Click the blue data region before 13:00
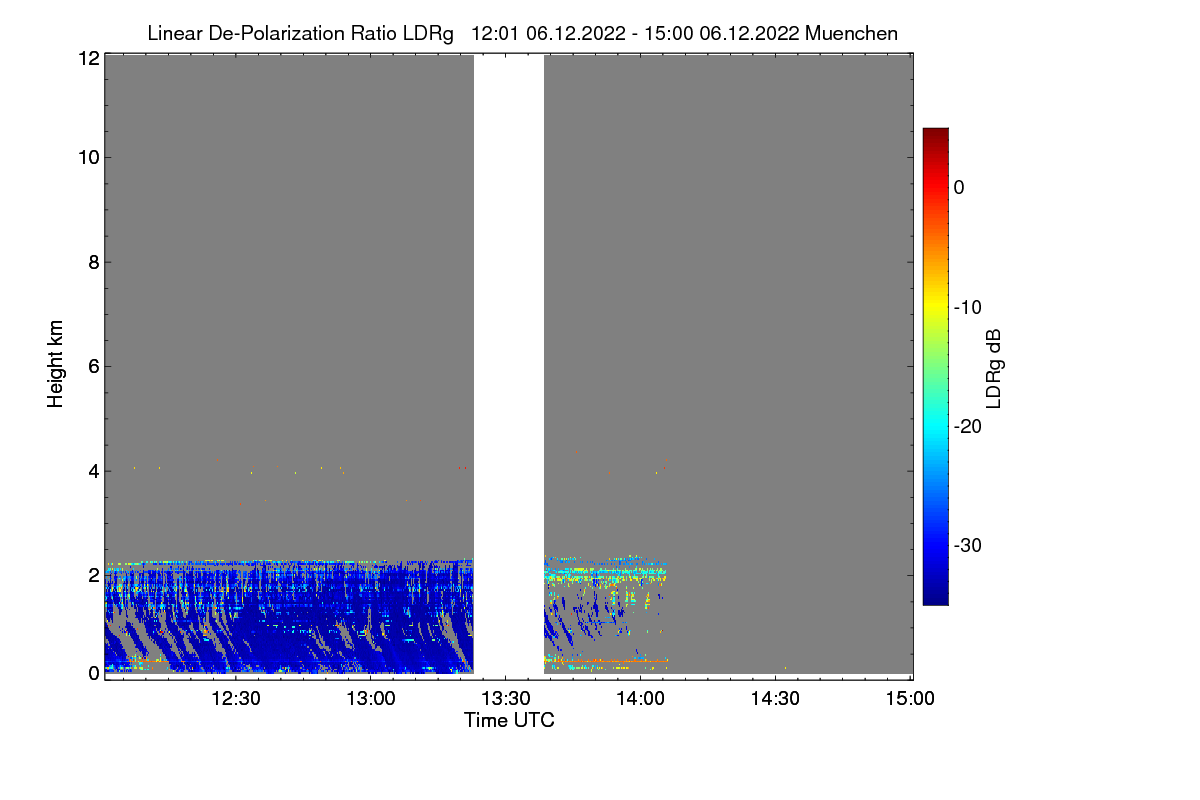The image size is (1200, 800). pos(290,618)
